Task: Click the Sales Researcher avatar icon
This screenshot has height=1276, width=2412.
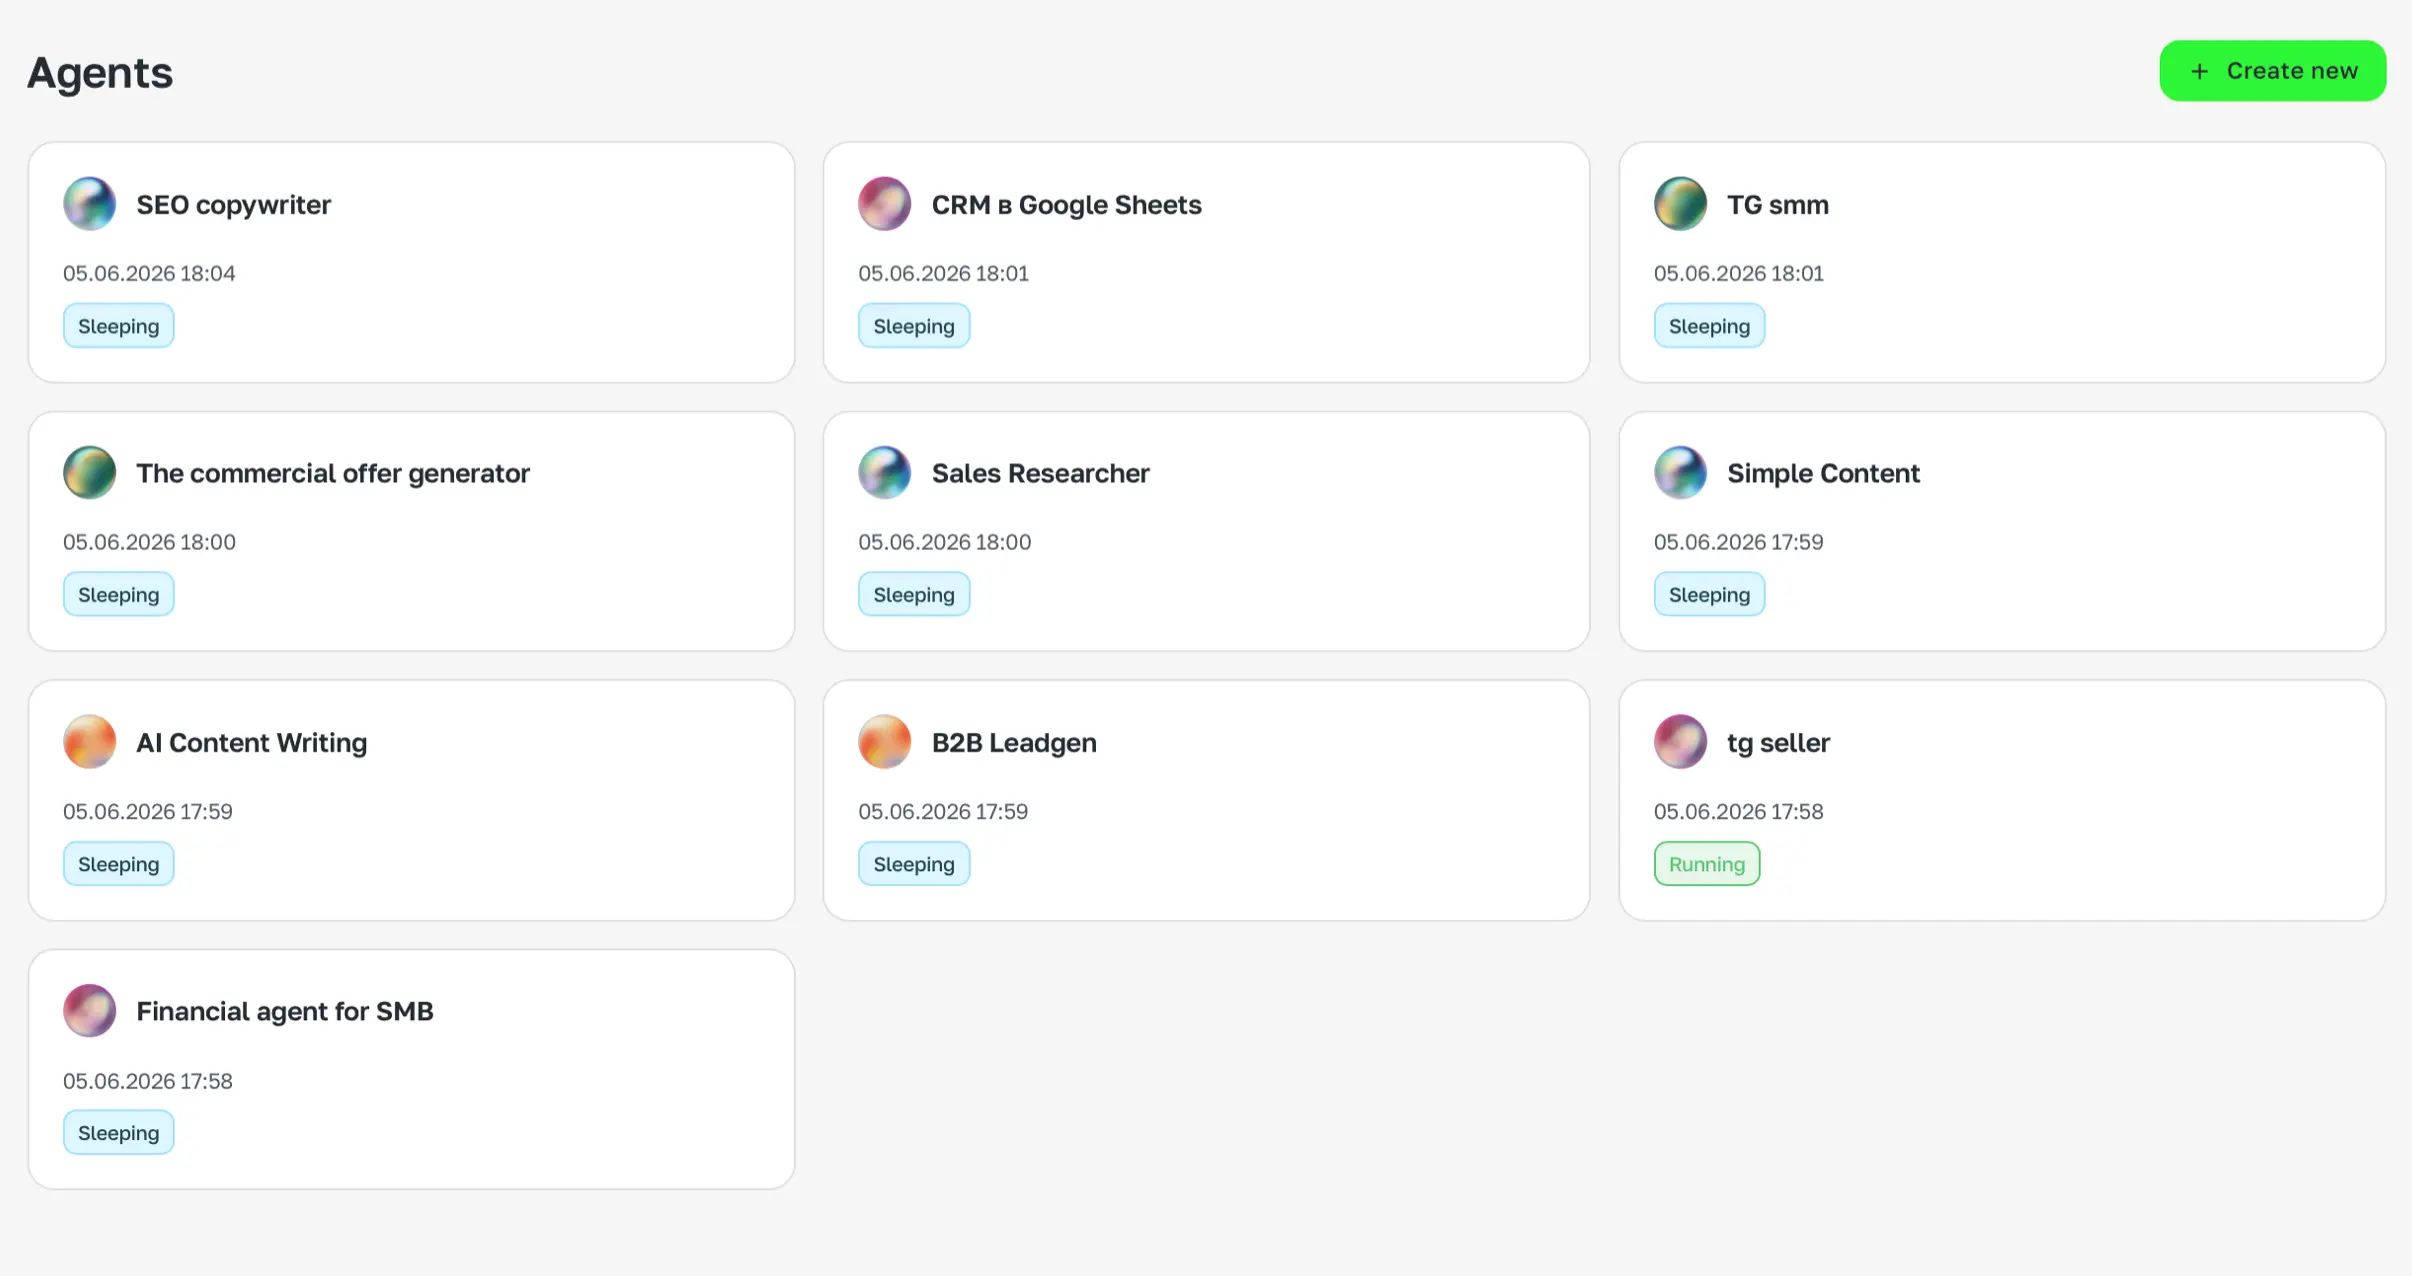Action: click(x=884, y=473)
